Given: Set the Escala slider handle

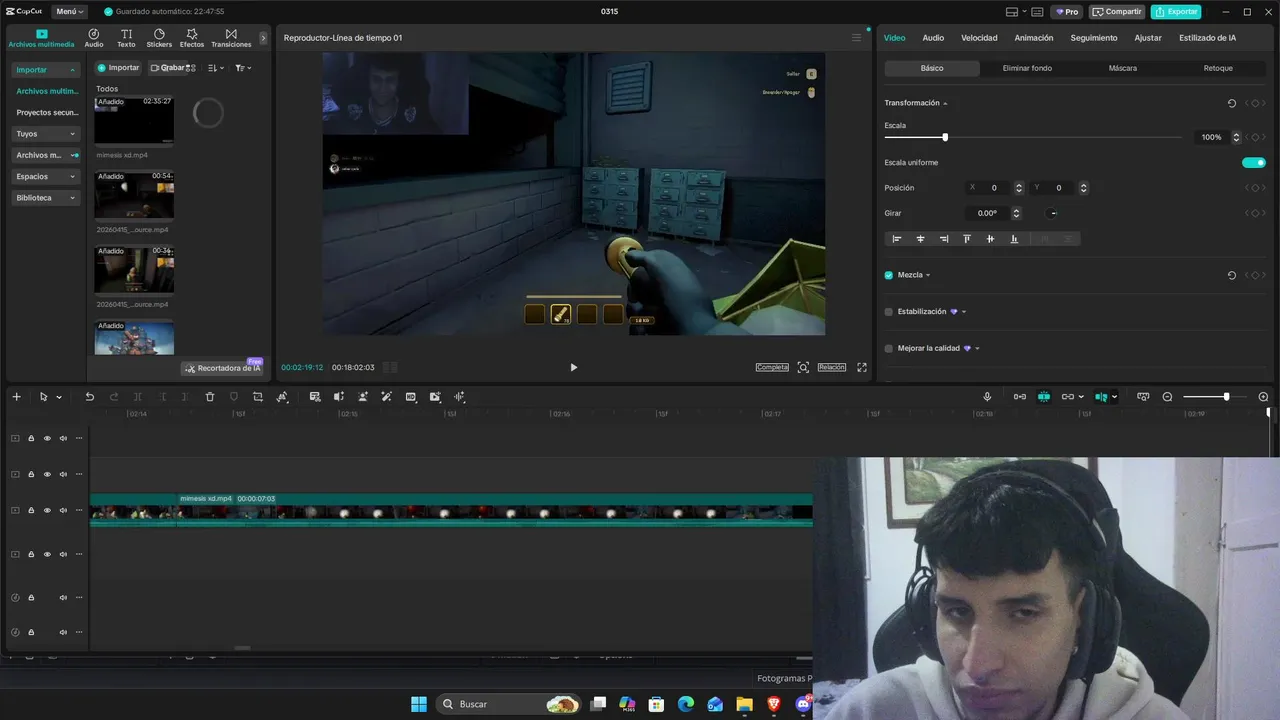Looking at the screenshot, I should 945,137.
